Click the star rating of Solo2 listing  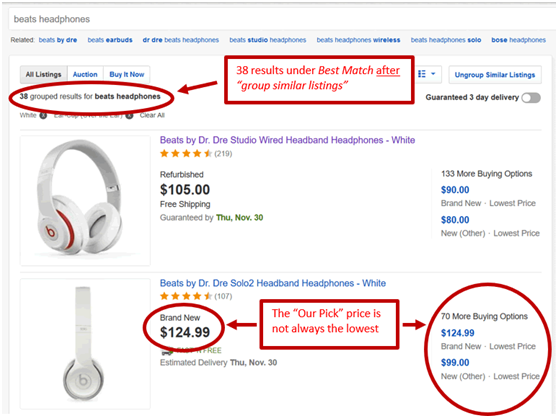tap(186, 296)
